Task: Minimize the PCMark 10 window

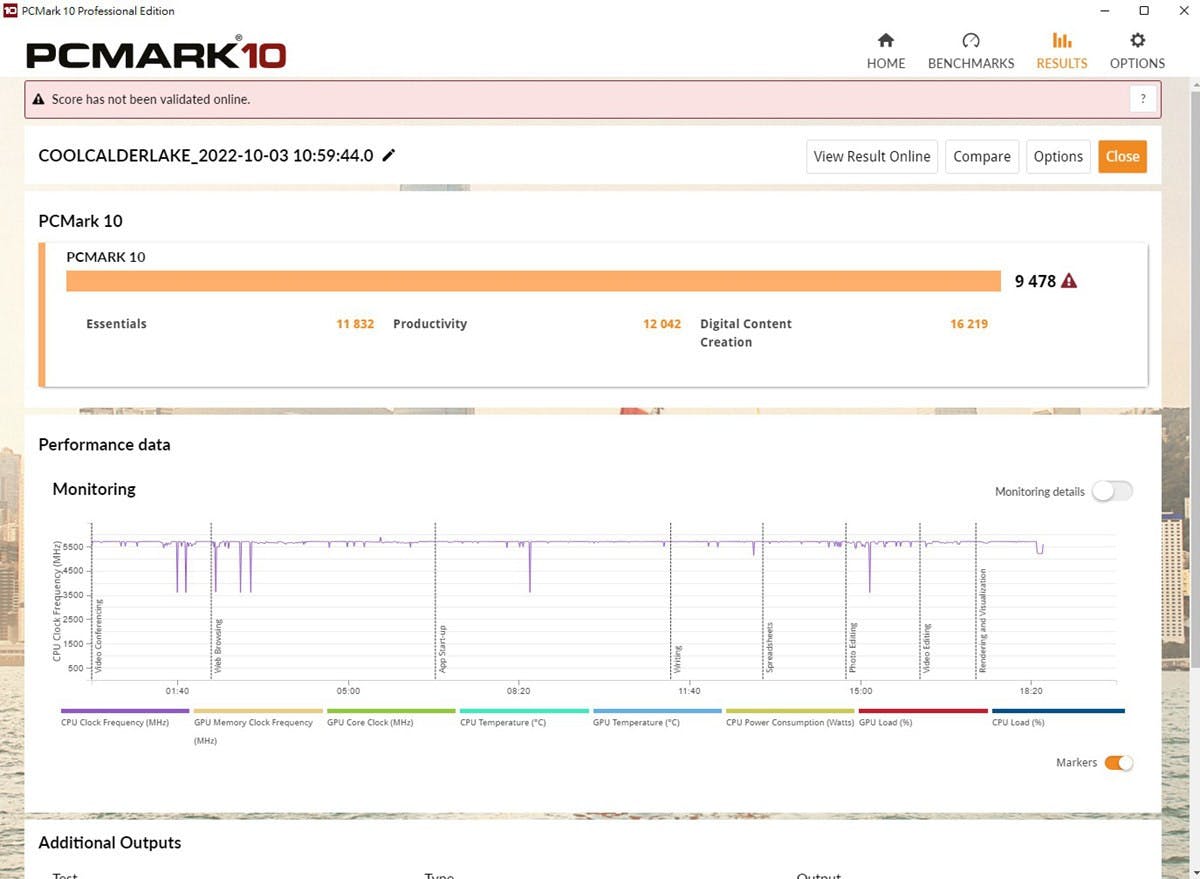Action: pyautogui.click(x=1106, y=11)
